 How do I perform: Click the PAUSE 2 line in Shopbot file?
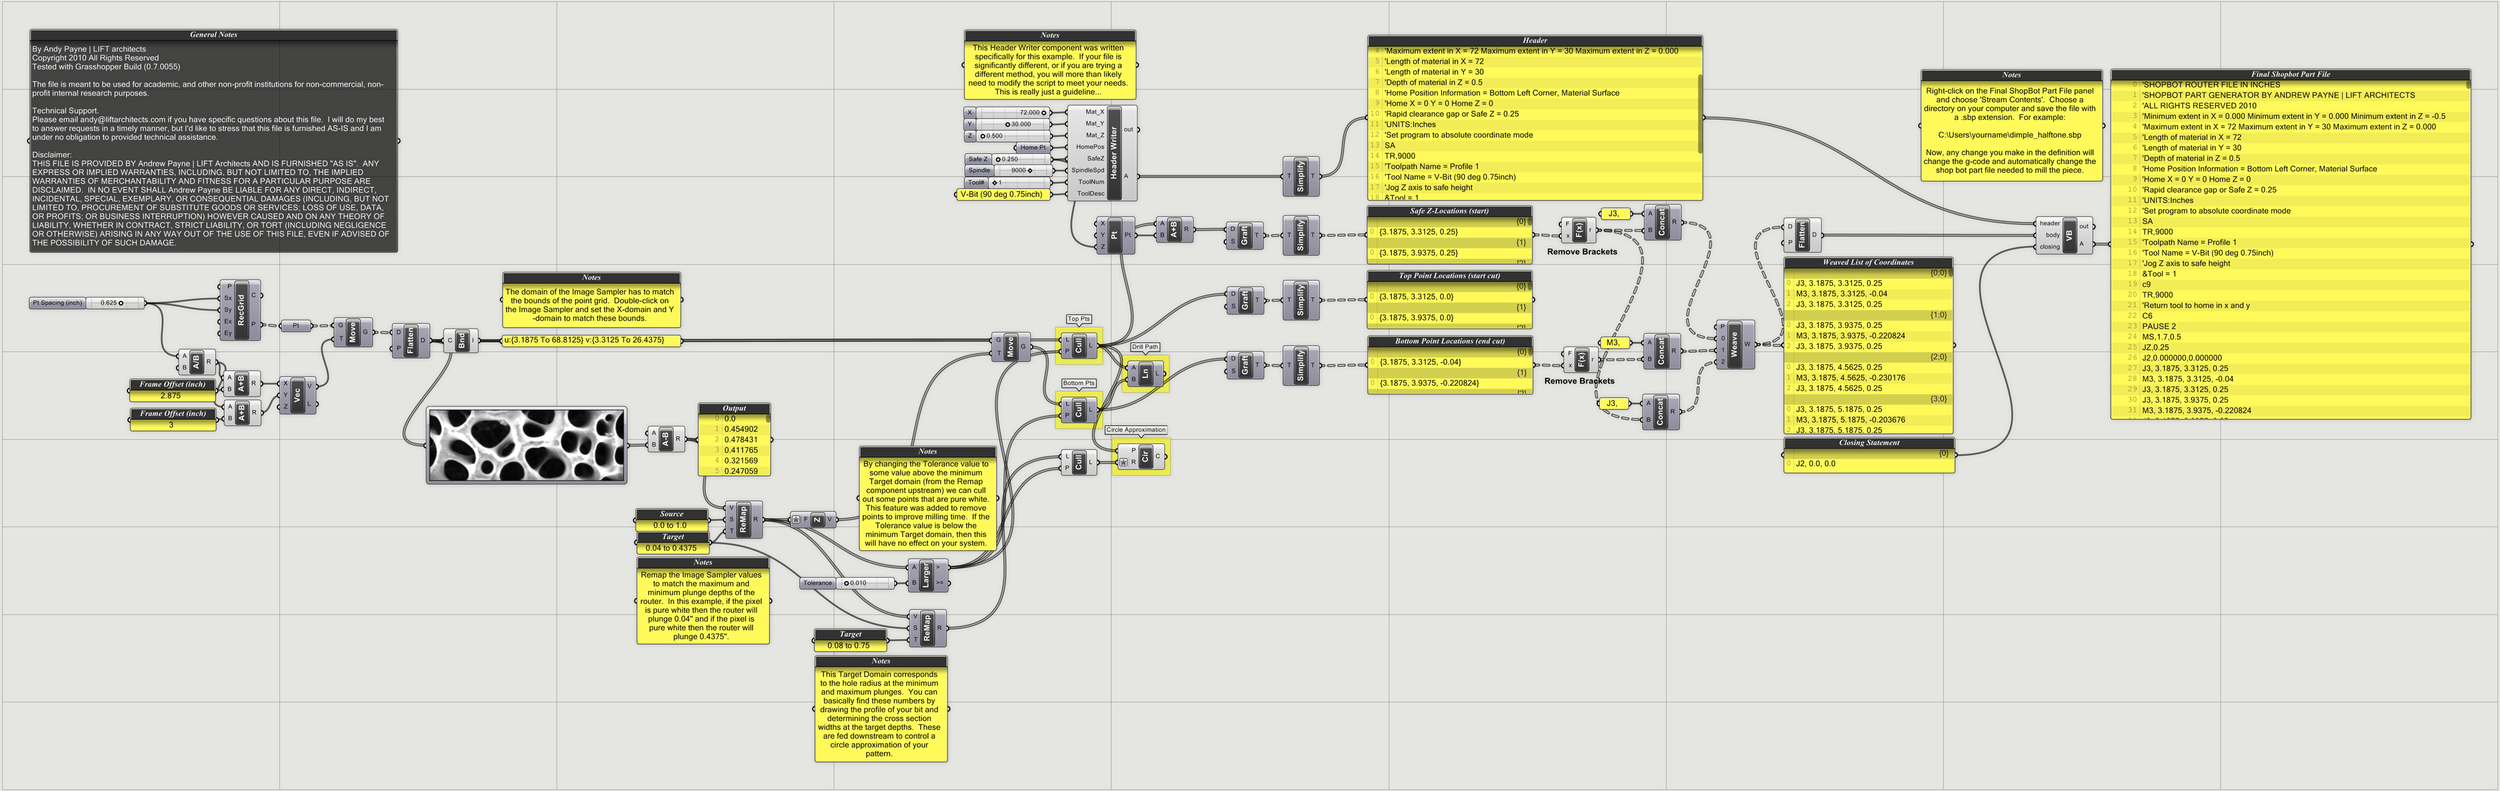tap(2159, 326)
